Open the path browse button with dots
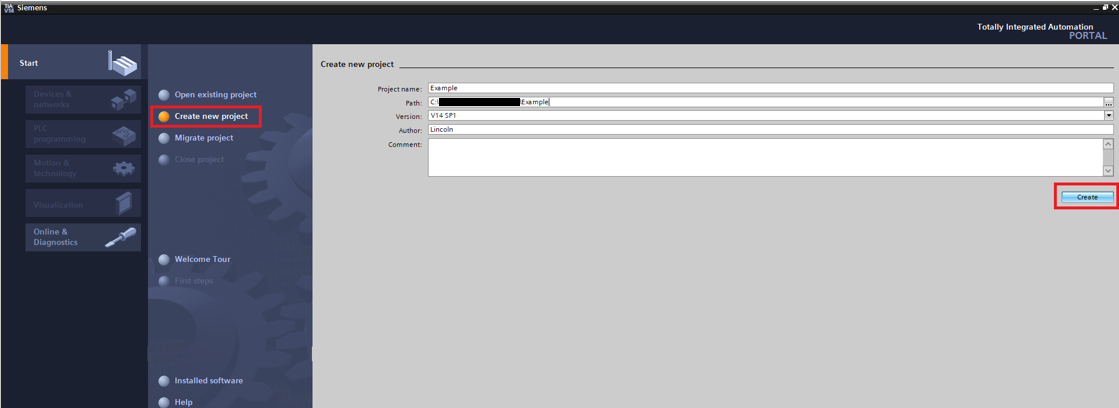This screenshot has height=408, width=1119. pyautogui.click(x=1108, y=102)
